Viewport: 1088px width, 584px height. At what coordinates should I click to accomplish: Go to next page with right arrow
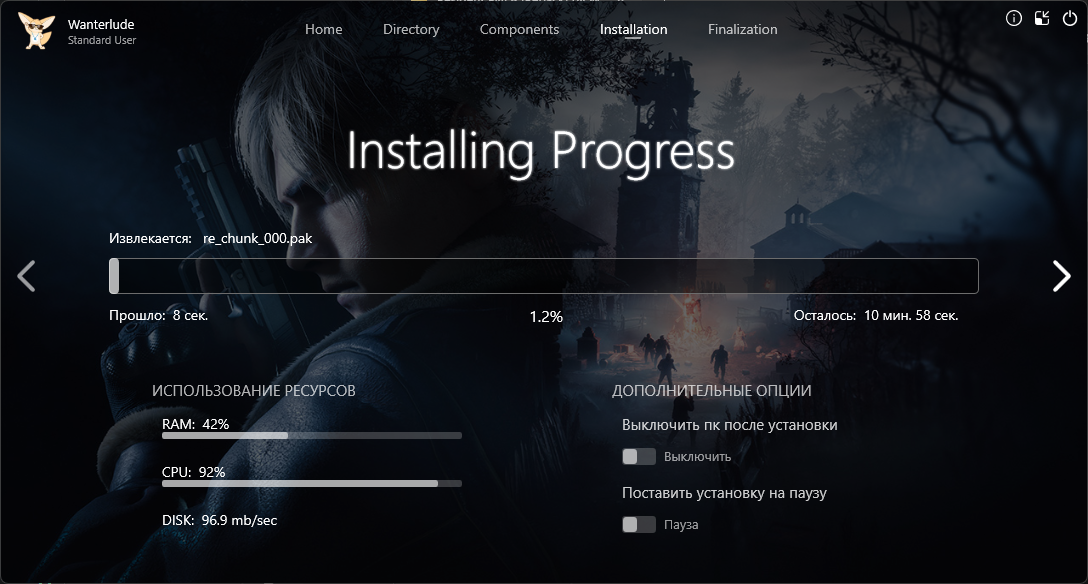click(1061, 276)
